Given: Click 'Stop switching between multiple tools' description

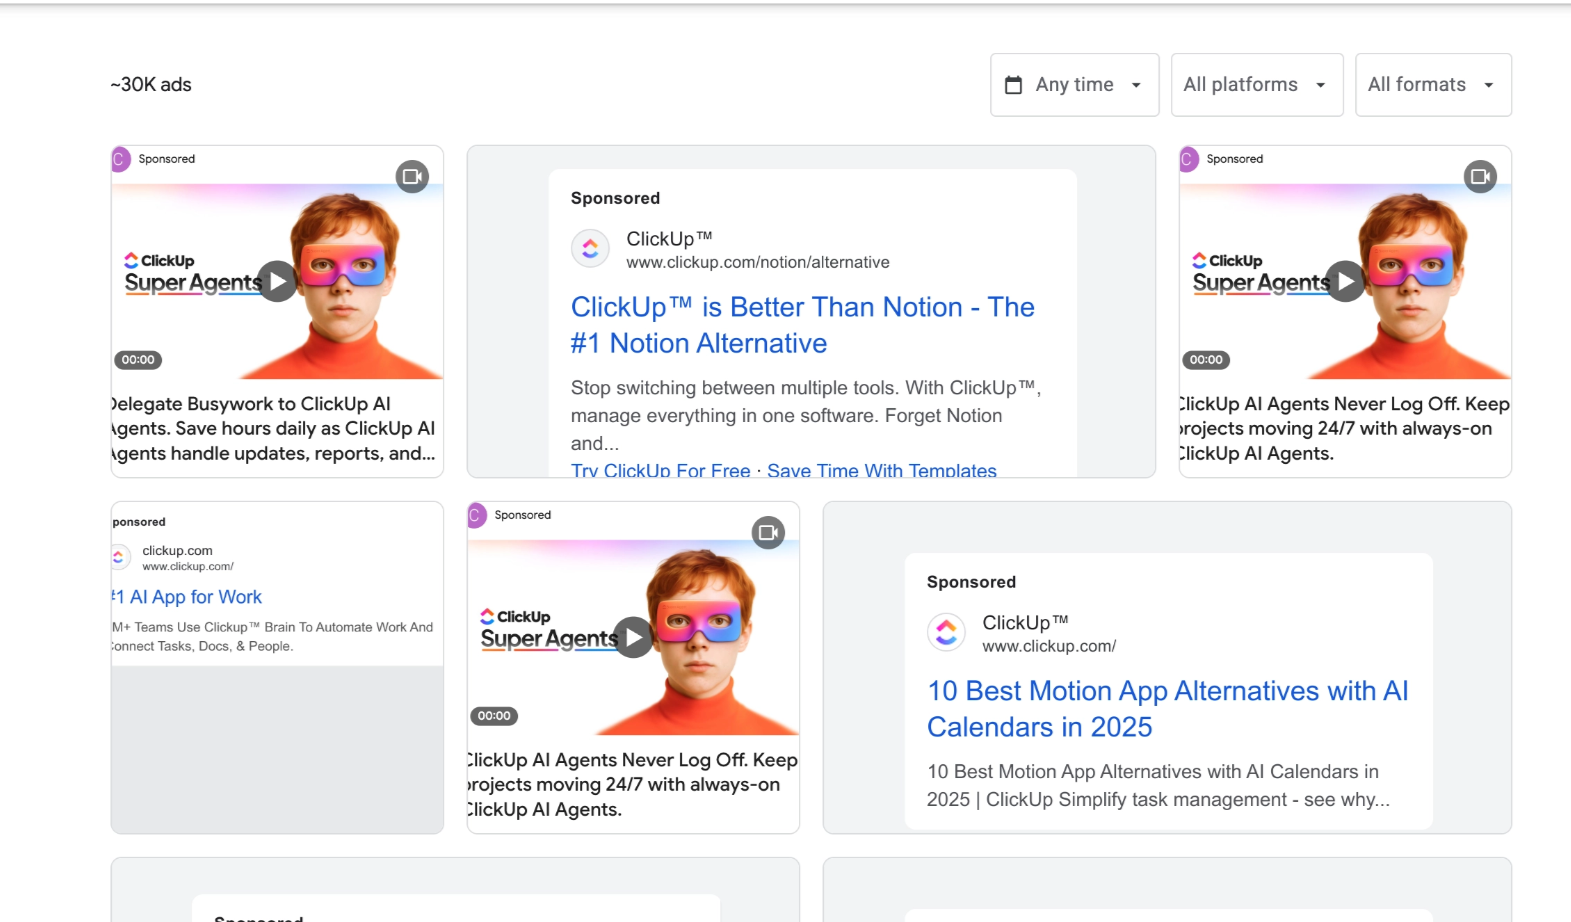Looking at the screenshot, I should click(x=806, y=415).
